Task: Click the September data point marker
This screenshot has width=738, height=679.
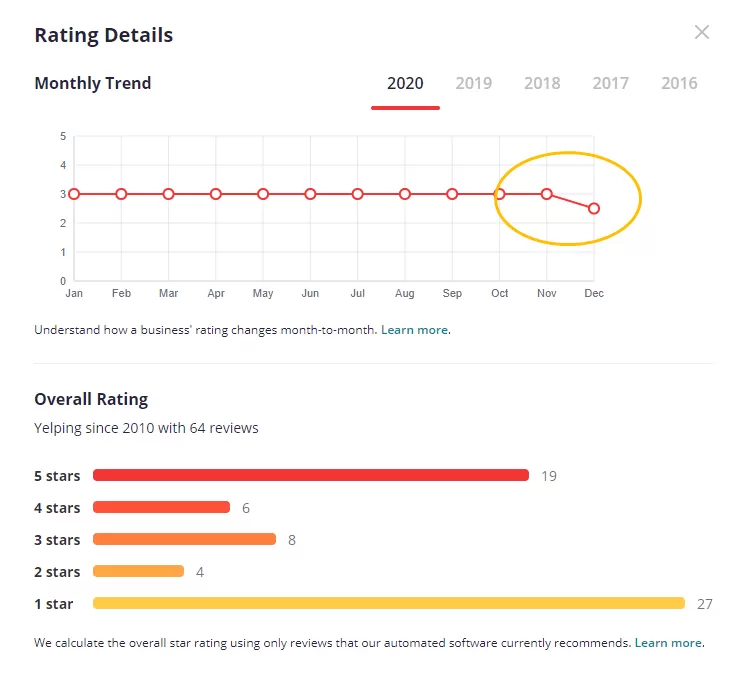Action: (452, 194)
